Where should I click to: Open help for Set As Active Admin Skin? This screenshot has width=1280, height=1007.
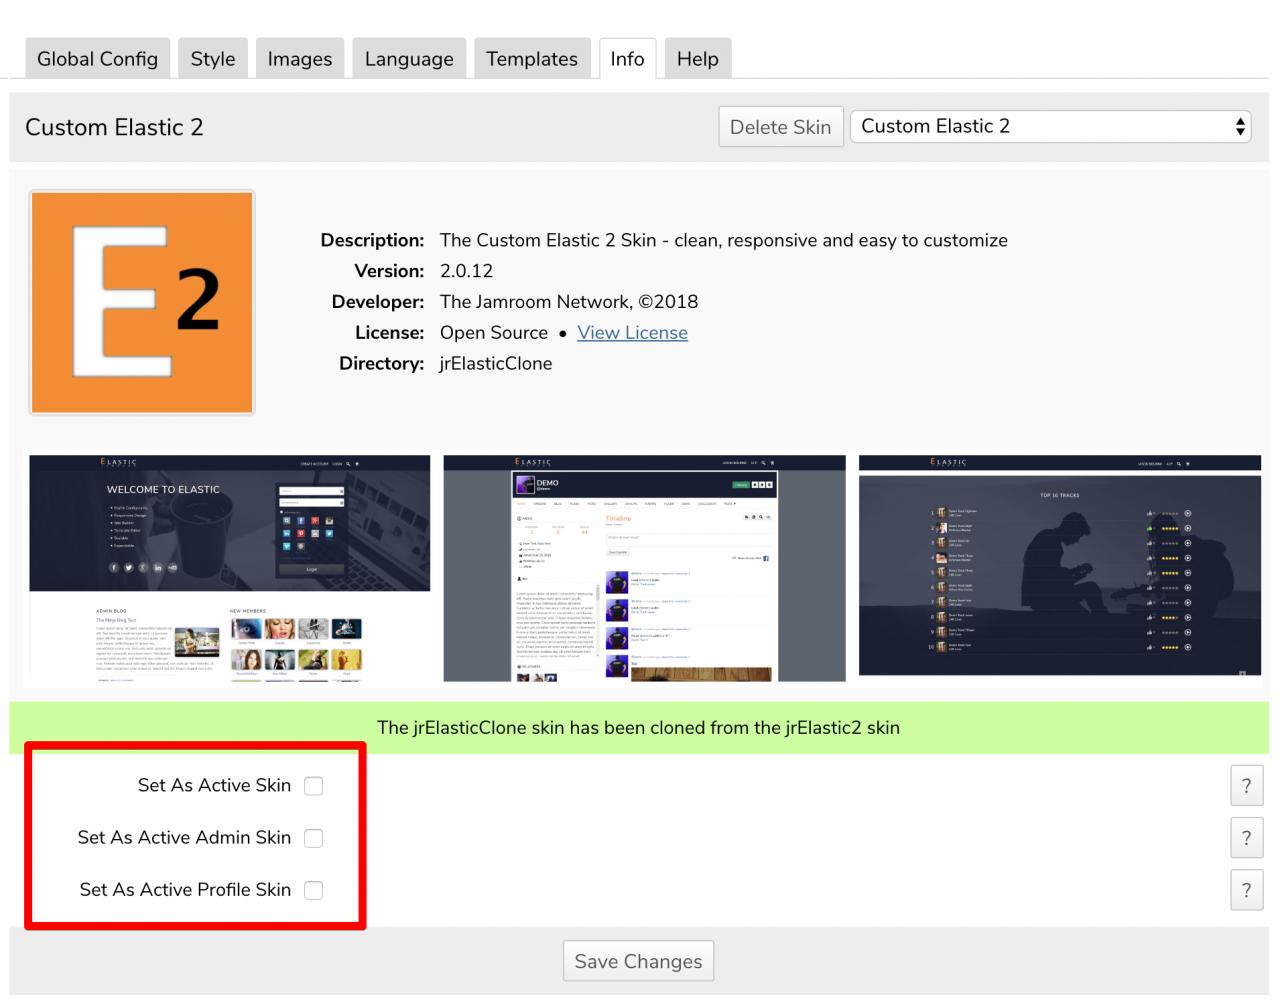(1246, 838)
